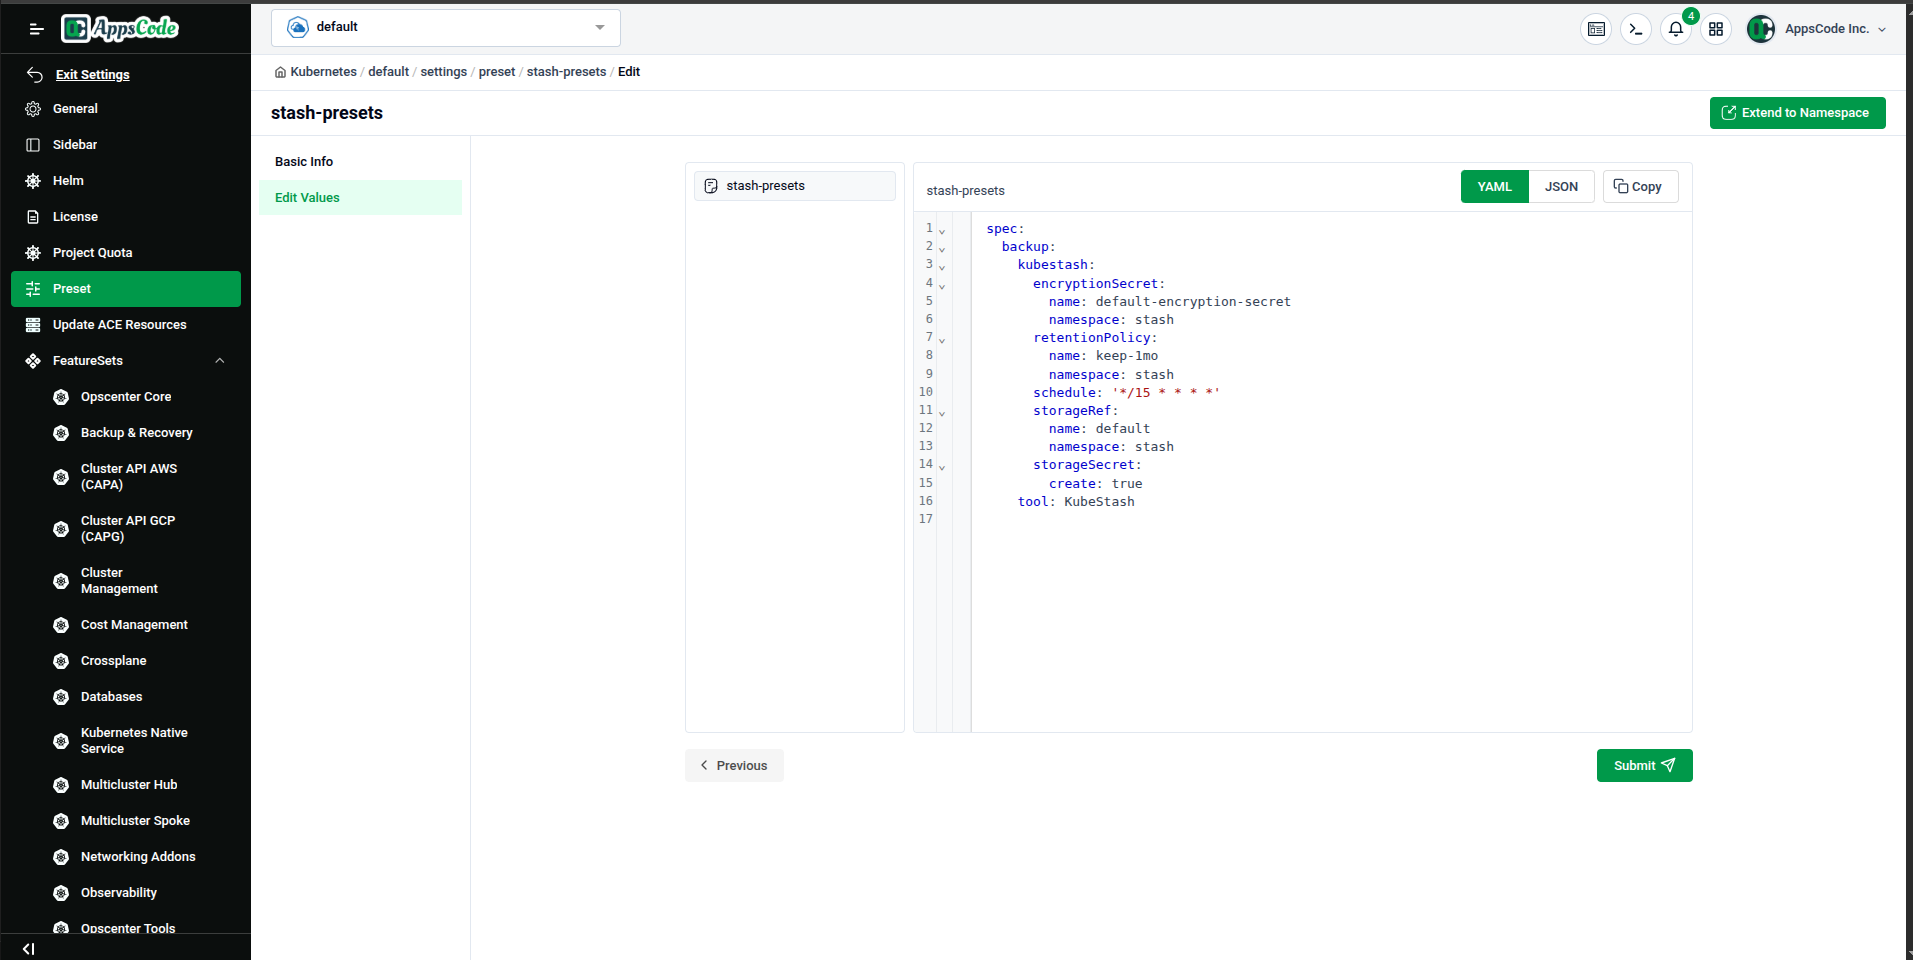Screen dimensions: 1913x960
Task: Click the news feed icon next to terminal
Action: click(1596, 29)
